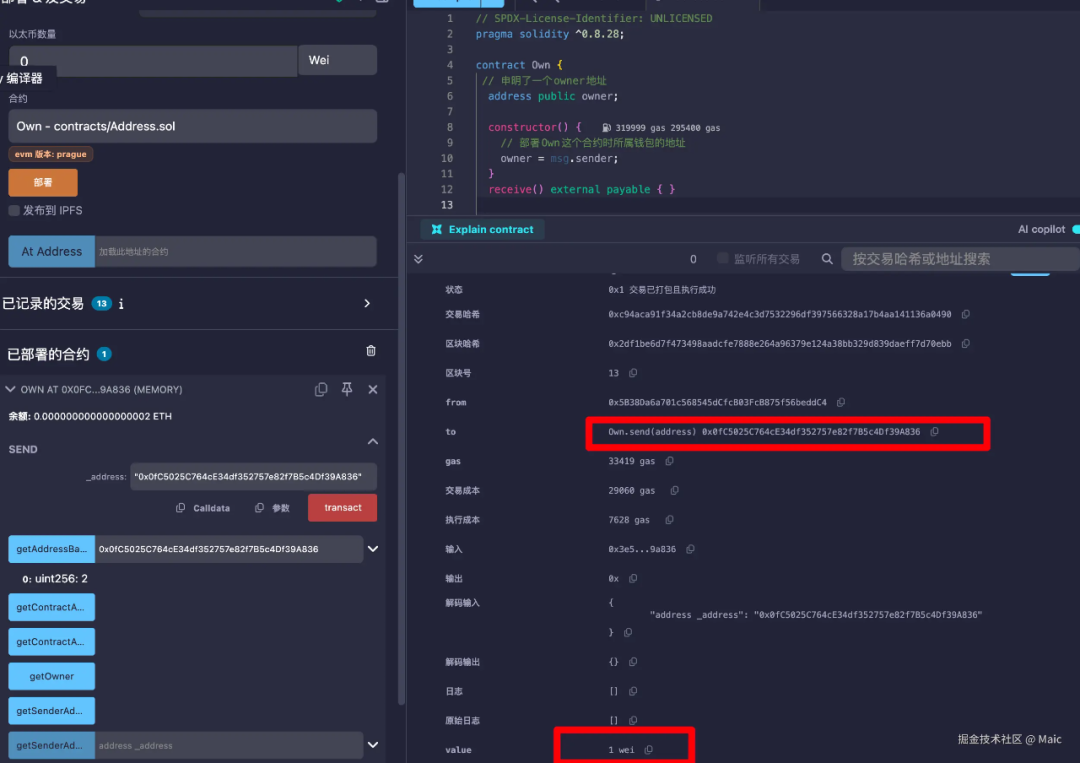This screenshot has height=763, width=1080.
Task: Open the contract selector Own - contracts/Address.sol
Action: click(193, 126)
